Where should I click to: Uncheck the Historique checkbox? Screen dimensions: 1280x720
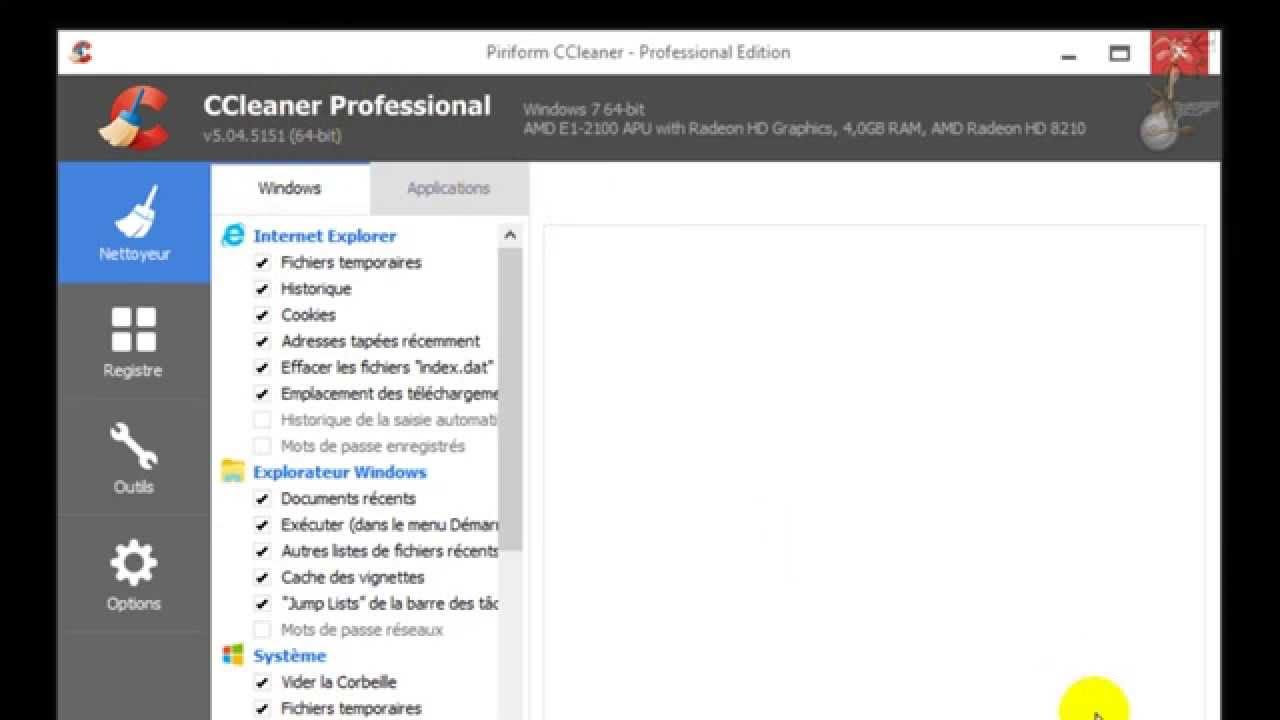262,289
